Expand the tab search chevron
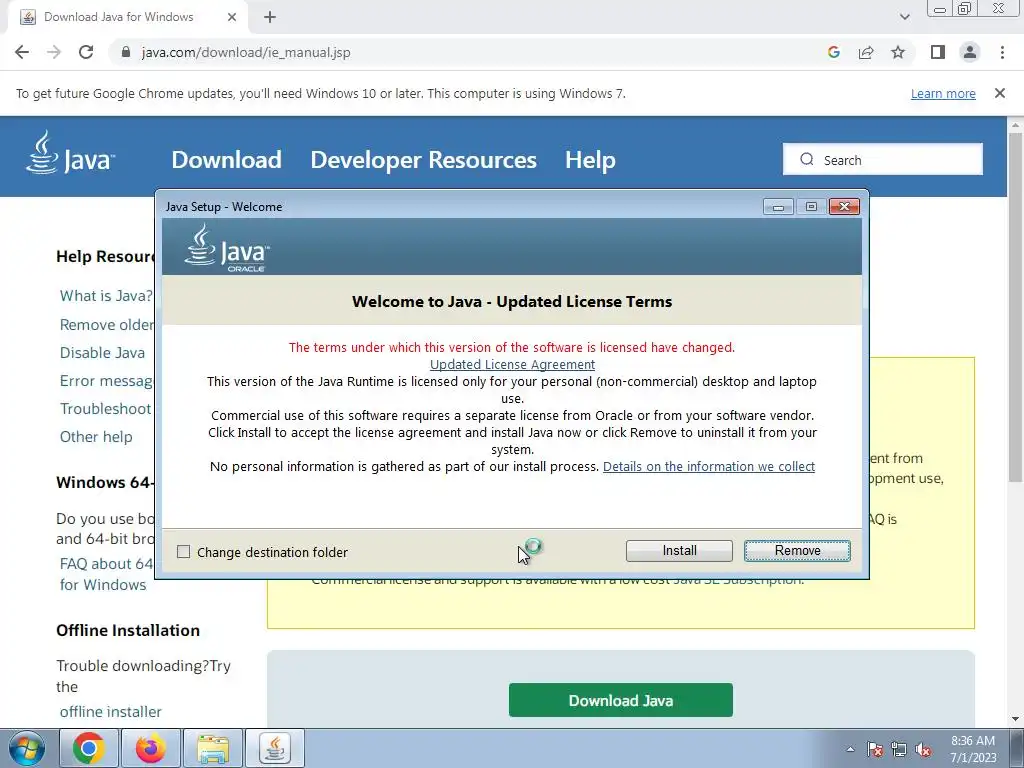 click(904, 18)
